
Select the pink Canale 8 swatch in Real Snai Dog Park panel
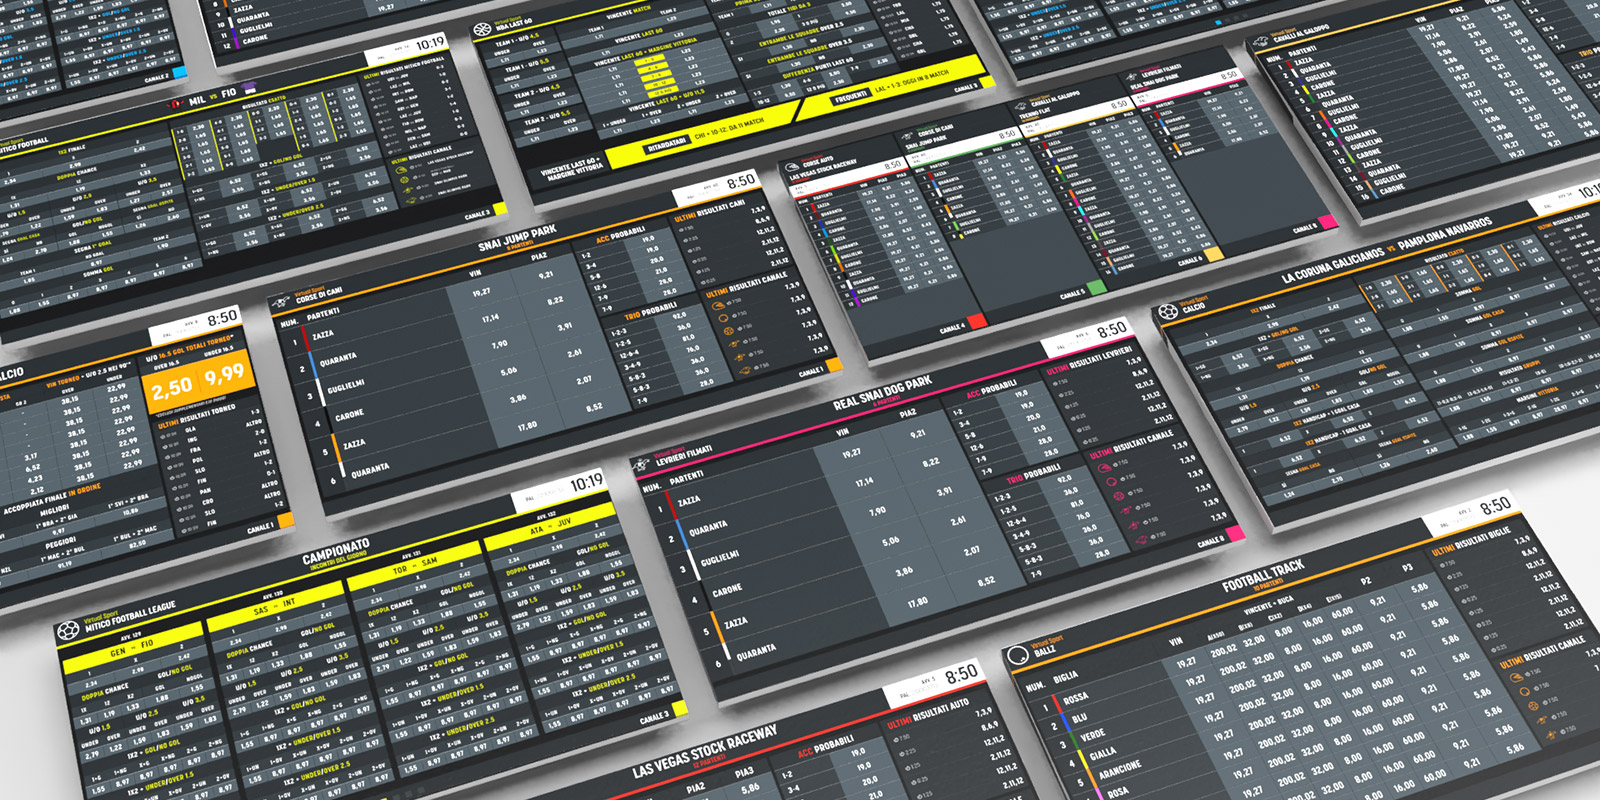coord(1233,533)
